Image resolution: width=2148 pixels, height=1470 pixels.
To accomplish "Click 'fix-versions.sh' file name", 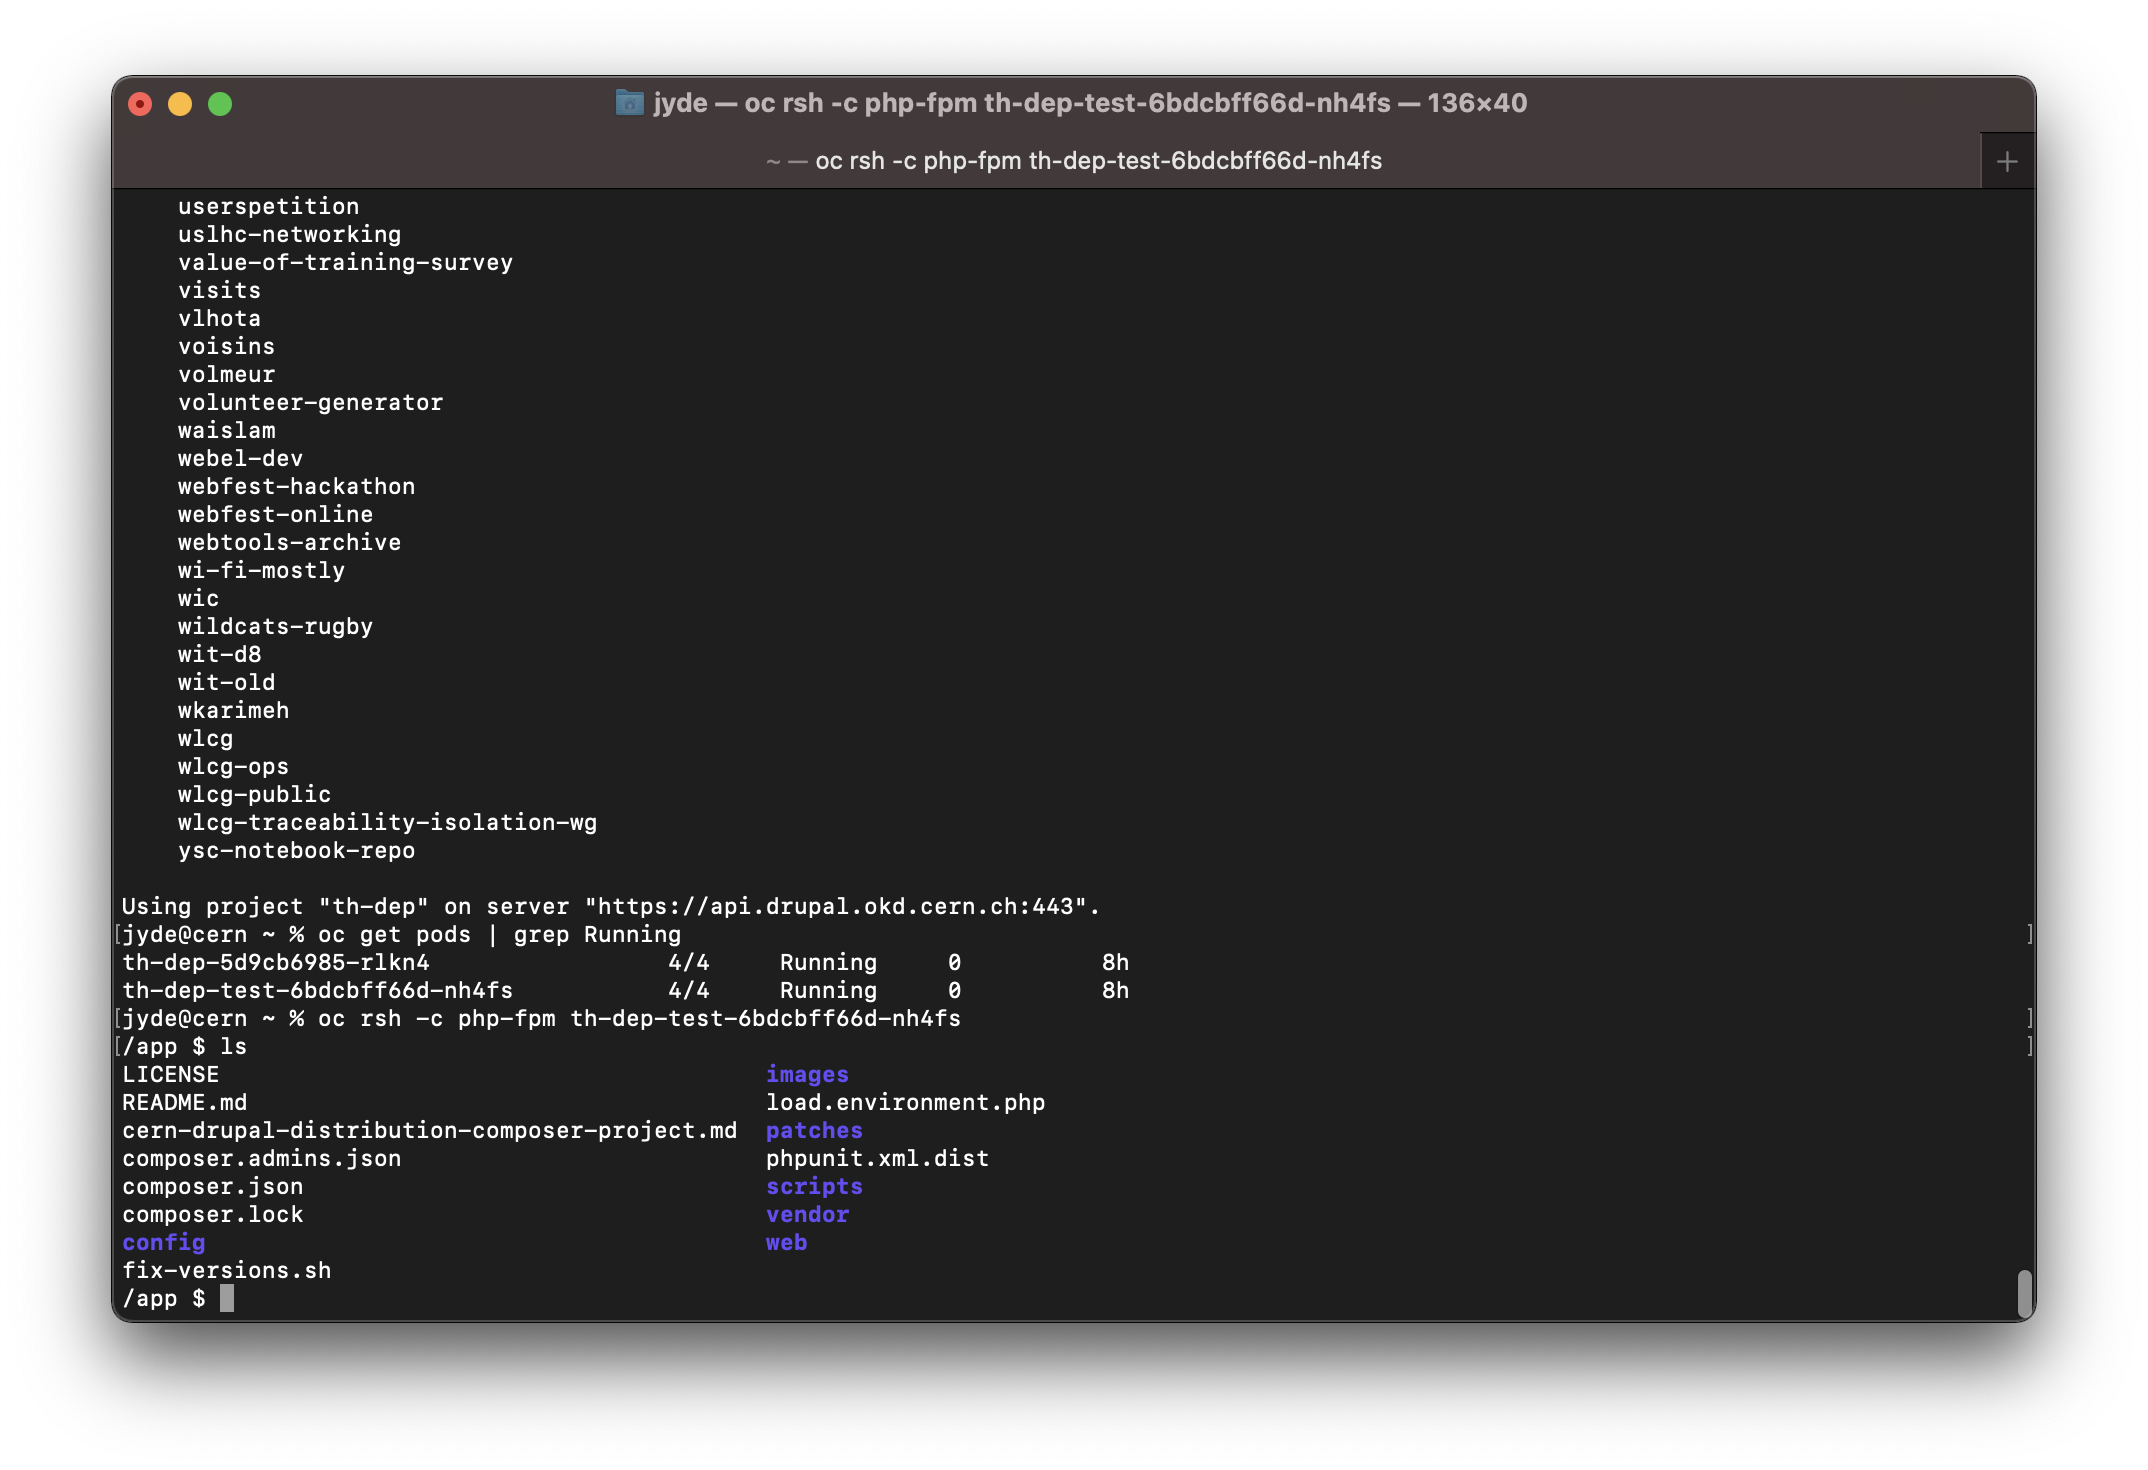I will pos(227,1271).
